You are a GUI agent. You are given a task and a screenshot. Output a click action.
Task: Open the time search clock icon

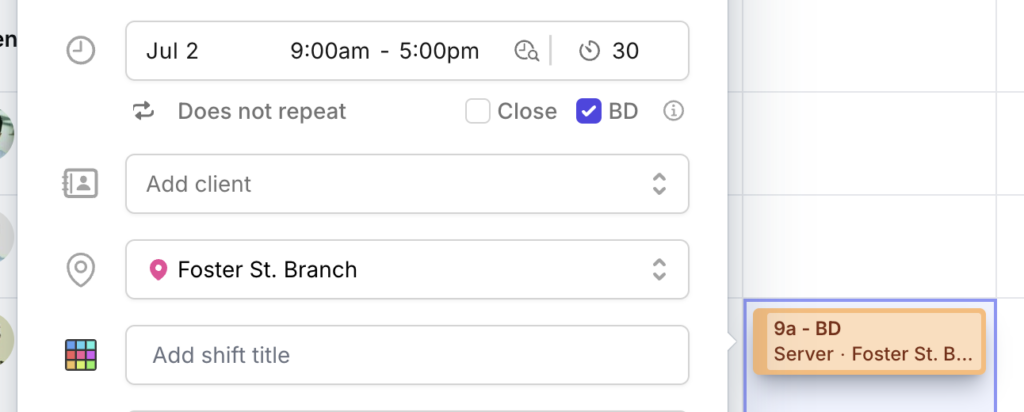[526, 50]
